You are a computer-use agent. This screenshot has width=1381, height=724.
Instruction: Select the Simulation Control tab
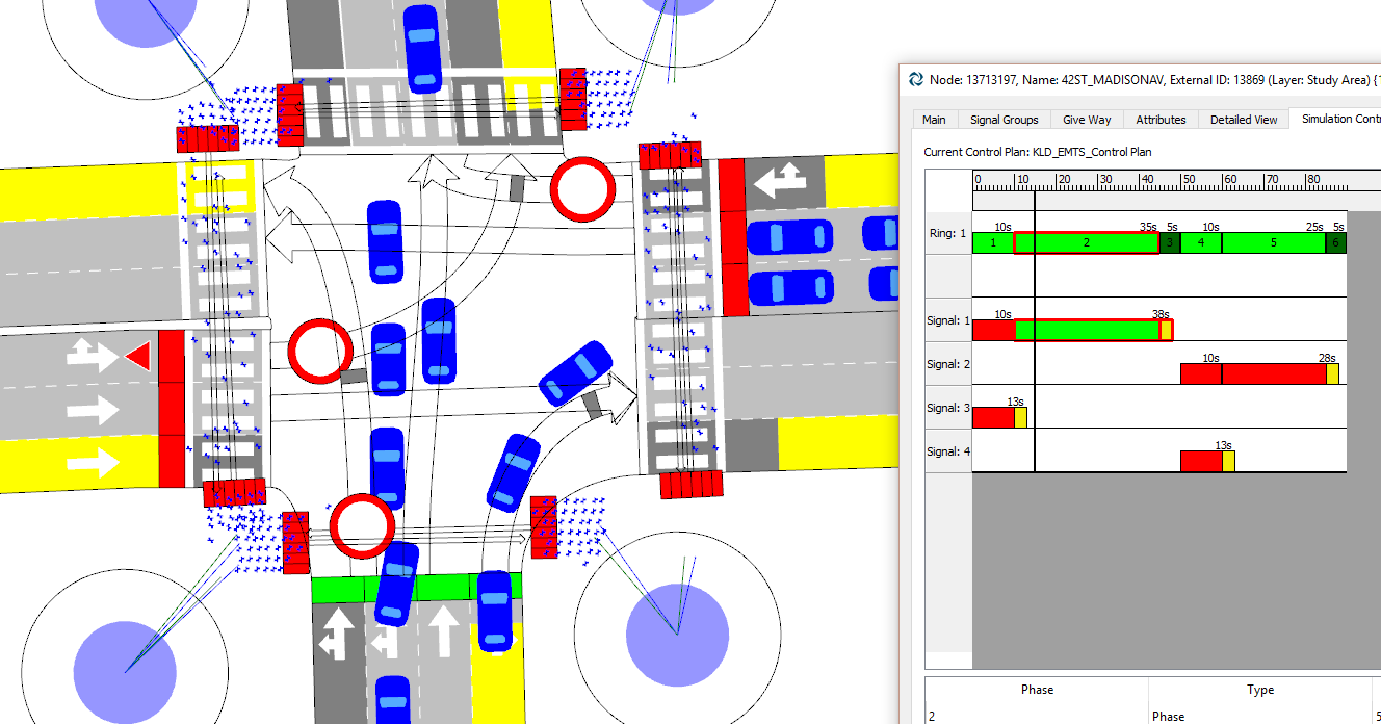tap(1338, 119)
